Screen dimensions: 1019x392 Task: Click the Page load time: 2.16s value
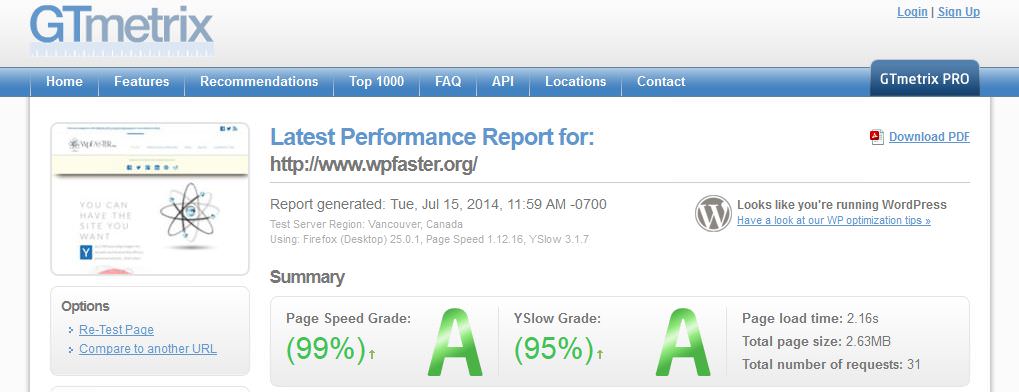point(810,319)
